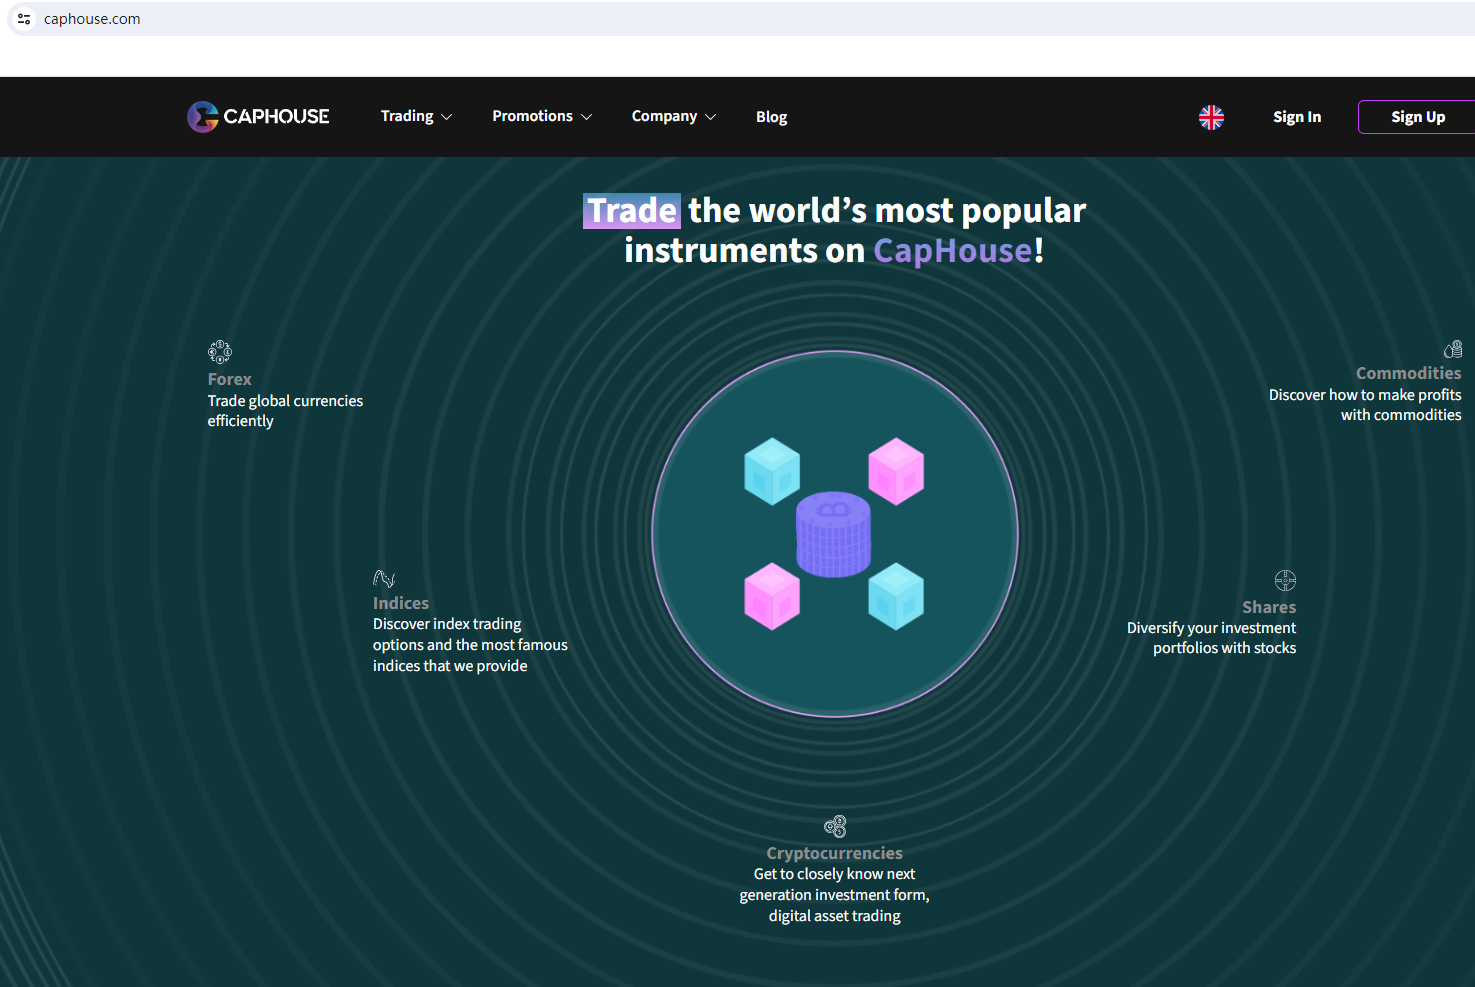Click "Discover how to make profits" description

click(x=1365, y=405)
